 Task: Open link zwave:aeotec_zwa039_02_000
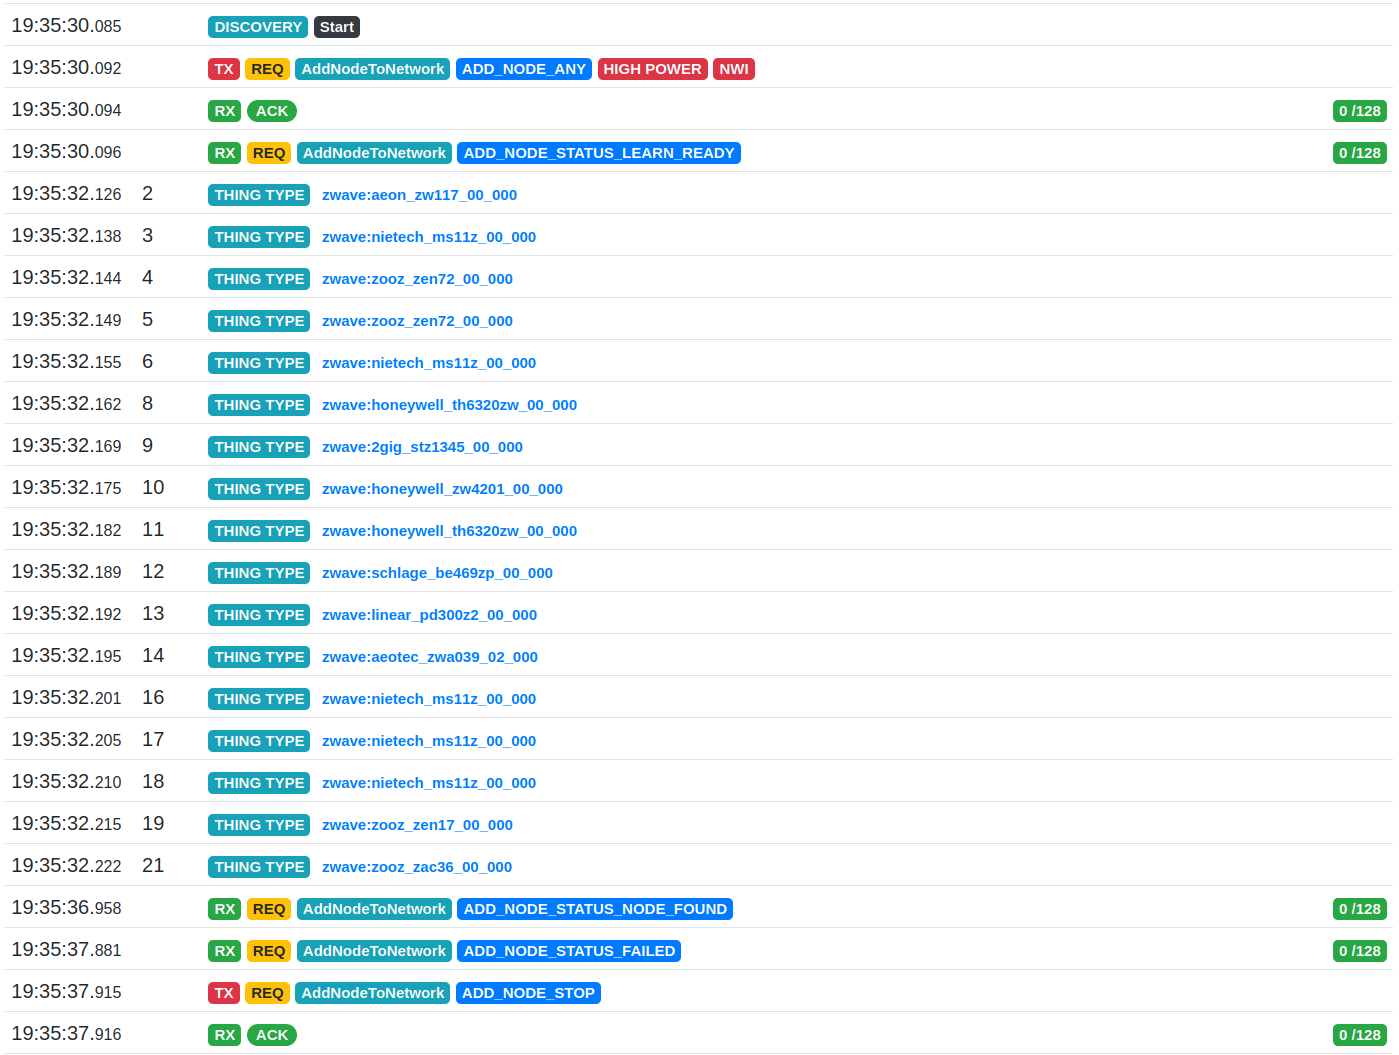click(430, 657)
